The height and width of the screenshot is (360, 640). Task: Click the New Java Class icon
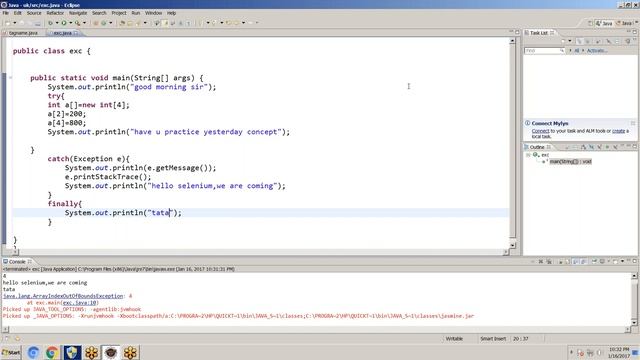pyautogui.click(x=104, y=23)
